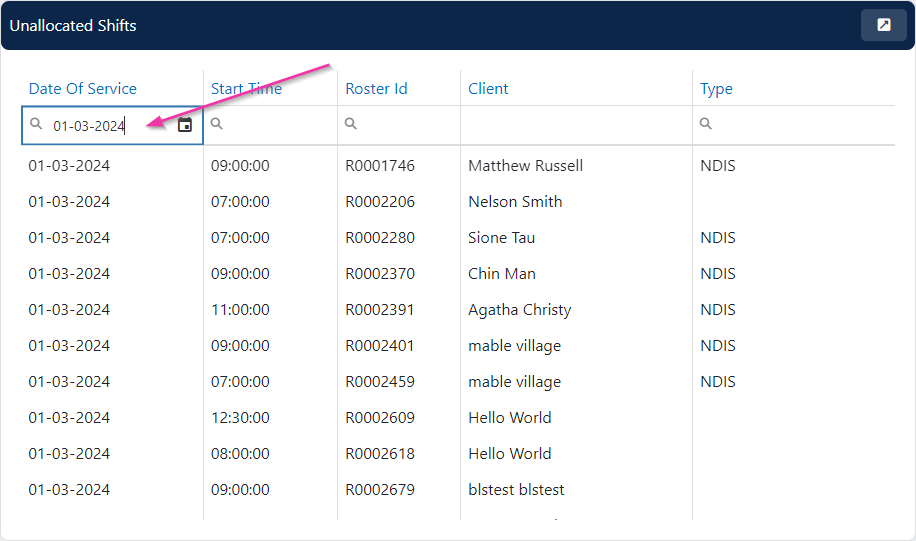Sort by Roster Id column header
Image resolution: width=916 pixels, height=541 pixels.
(376, 89)
